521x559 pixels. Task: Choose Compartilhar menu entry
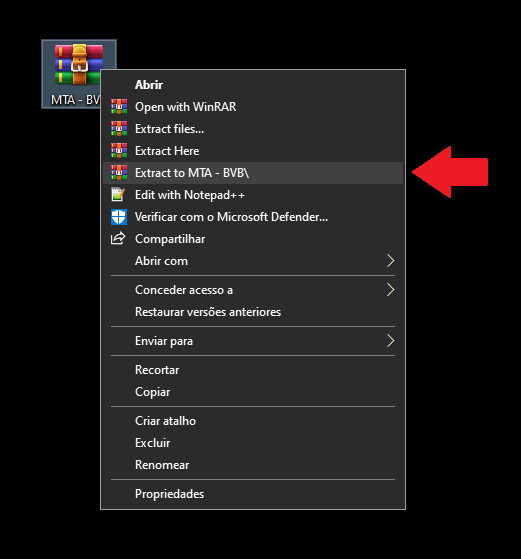[x=253, y=239]
